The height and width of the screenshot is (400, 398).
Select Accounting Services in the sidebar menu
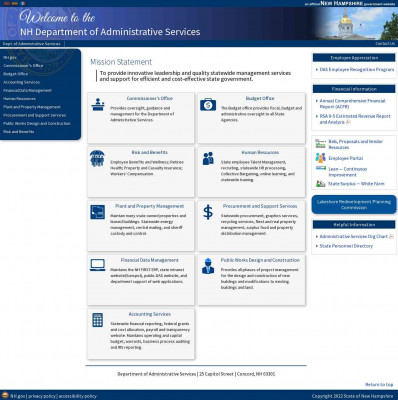[x=21, y=82]
